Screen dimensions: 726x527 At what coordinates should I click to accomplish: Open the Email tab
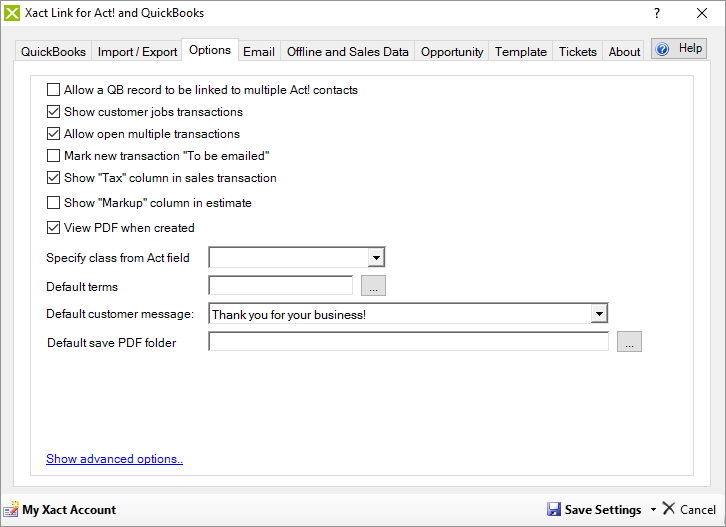click(x=259, y=51)
